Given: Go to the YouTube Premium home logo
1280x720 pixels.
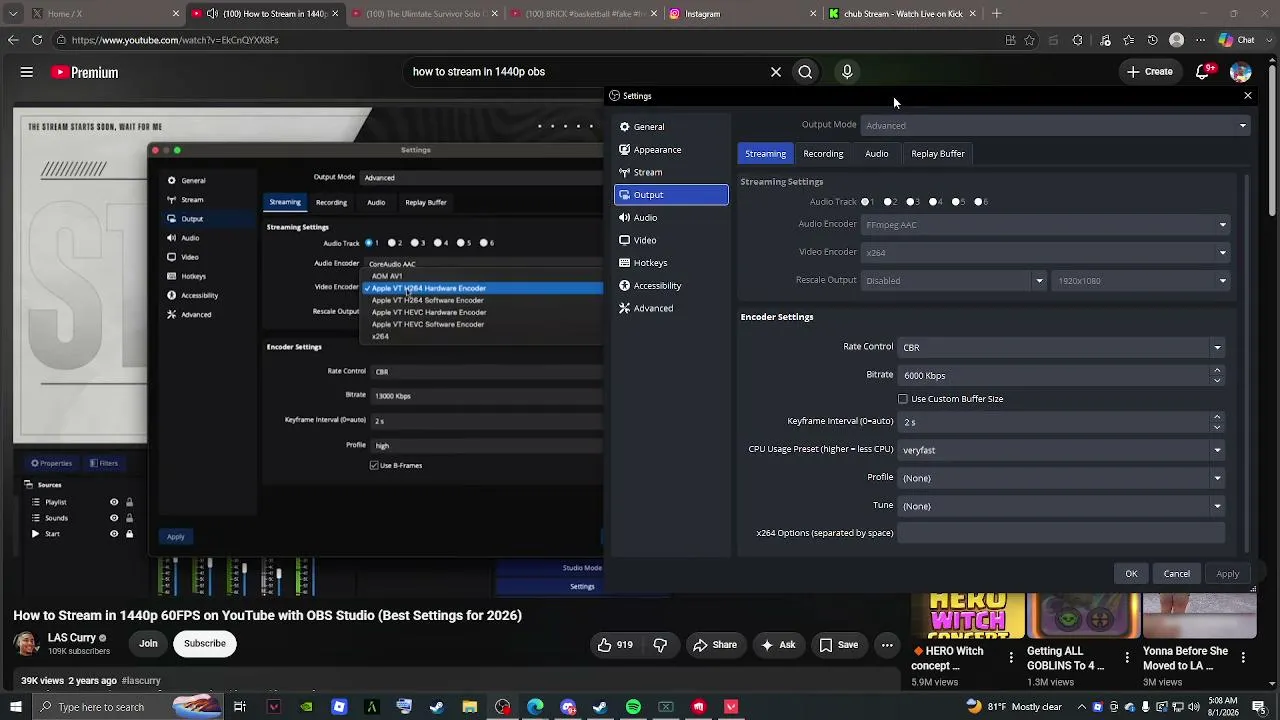Looking at the screenshot, I should (85, 72).
